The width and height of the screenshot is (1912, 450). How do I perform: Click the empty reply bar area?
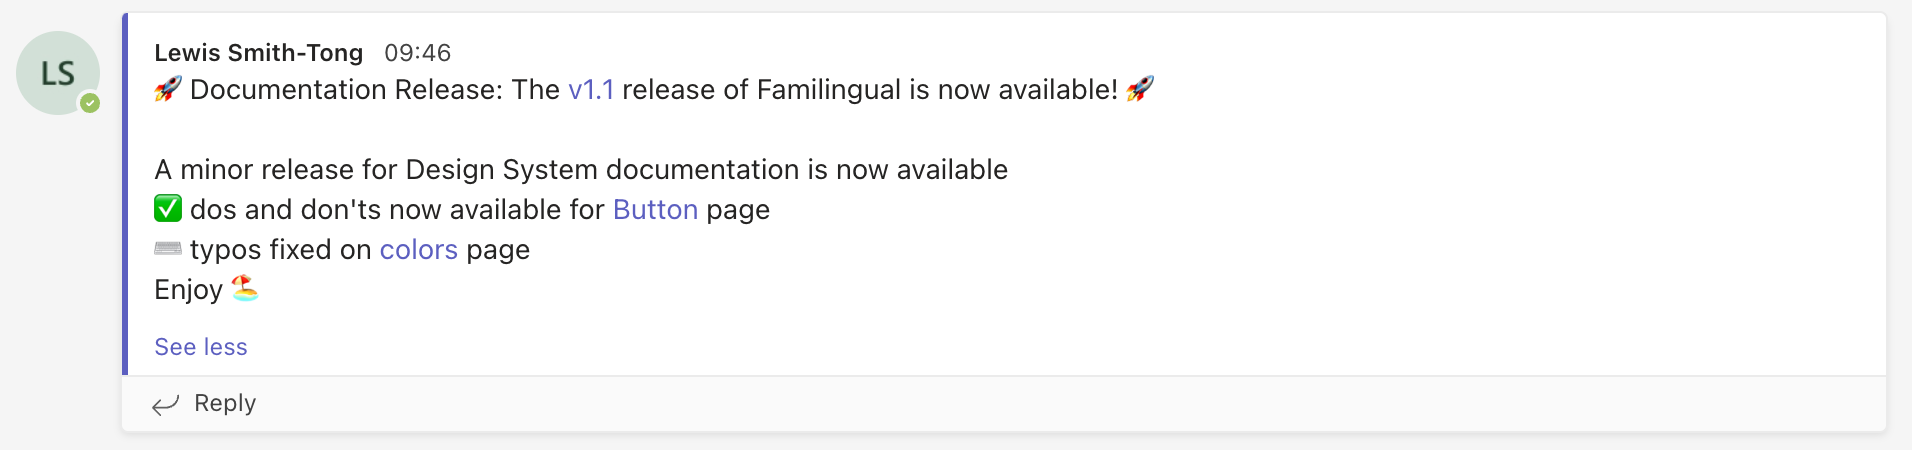pos(1070,404)
